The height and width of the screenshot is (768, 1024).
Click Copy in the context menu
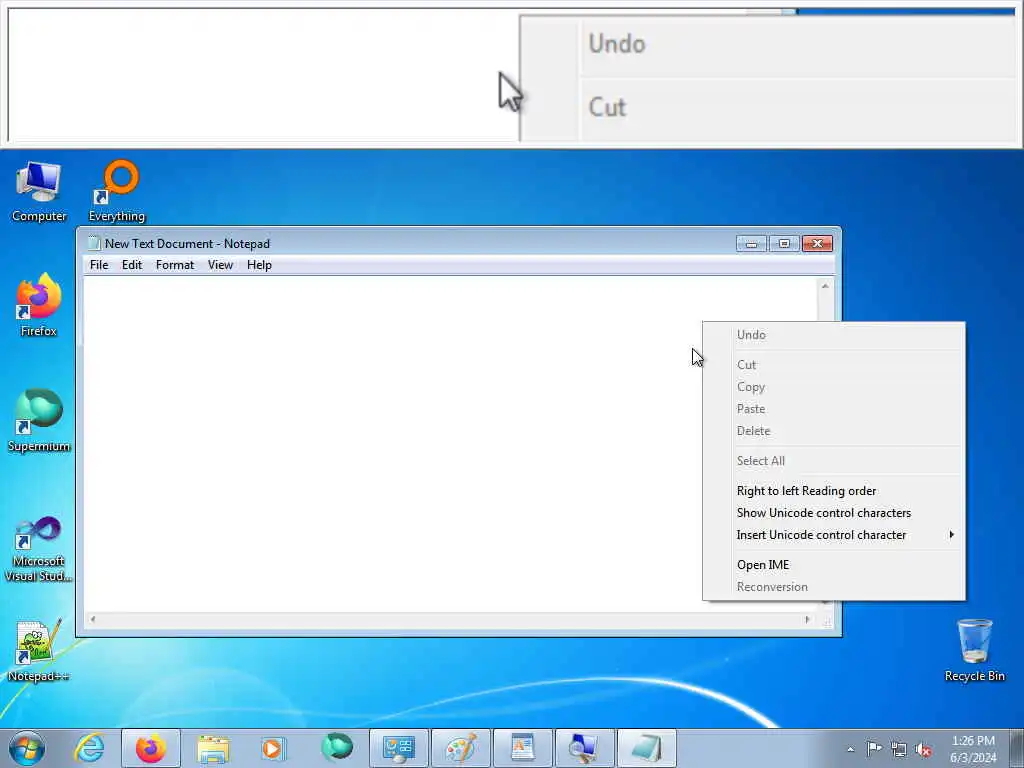834,387
